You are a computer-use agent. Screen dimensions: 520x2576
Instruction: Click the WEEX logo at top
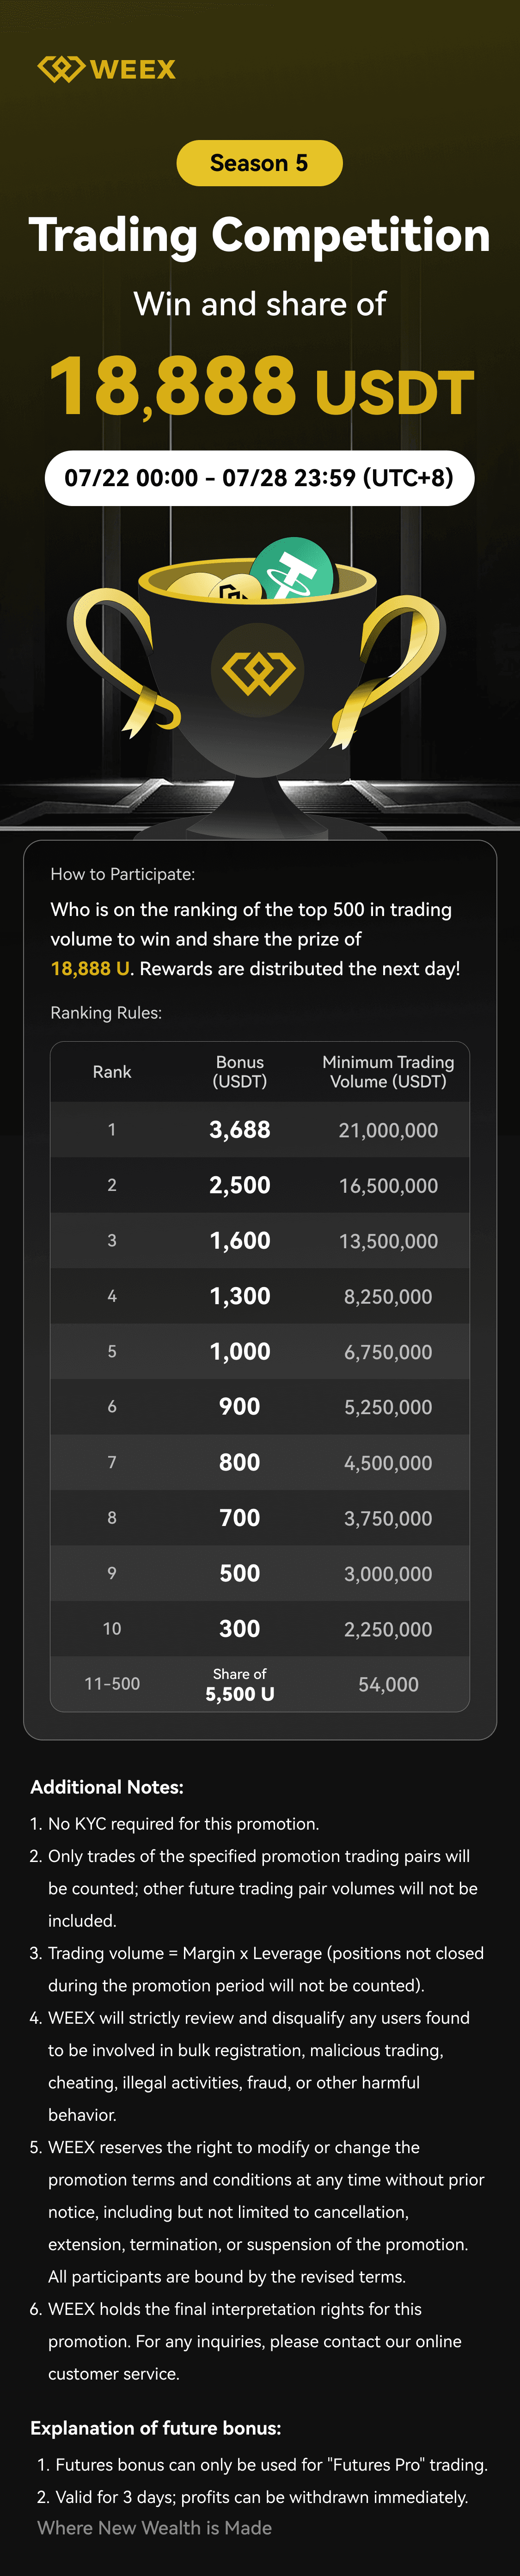click(107, 69)
